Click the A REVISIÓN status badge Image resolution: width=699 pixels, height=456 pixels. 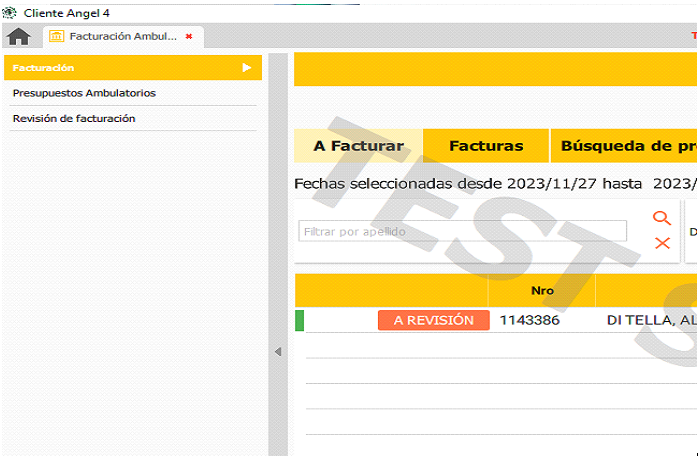(433, 320)
